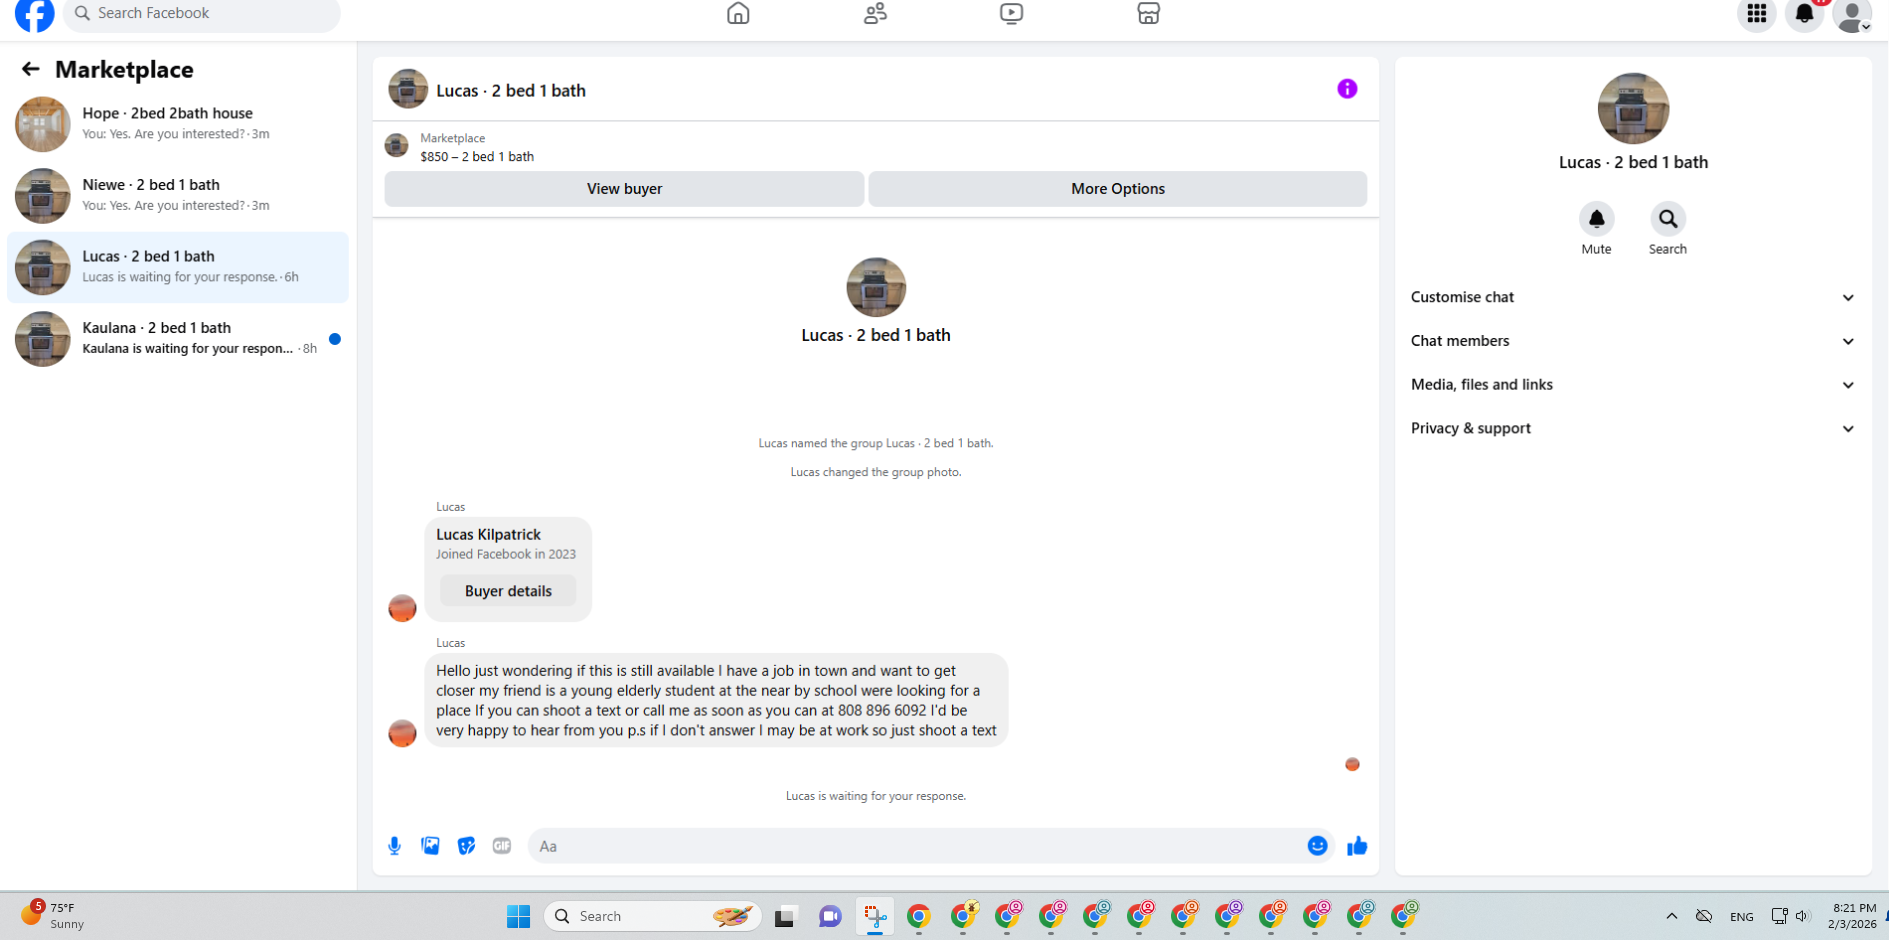Image resolution: width=1889 pixels, height=940 pixels.
Task: Choose a GIF icon
Action: coord(502,846)
